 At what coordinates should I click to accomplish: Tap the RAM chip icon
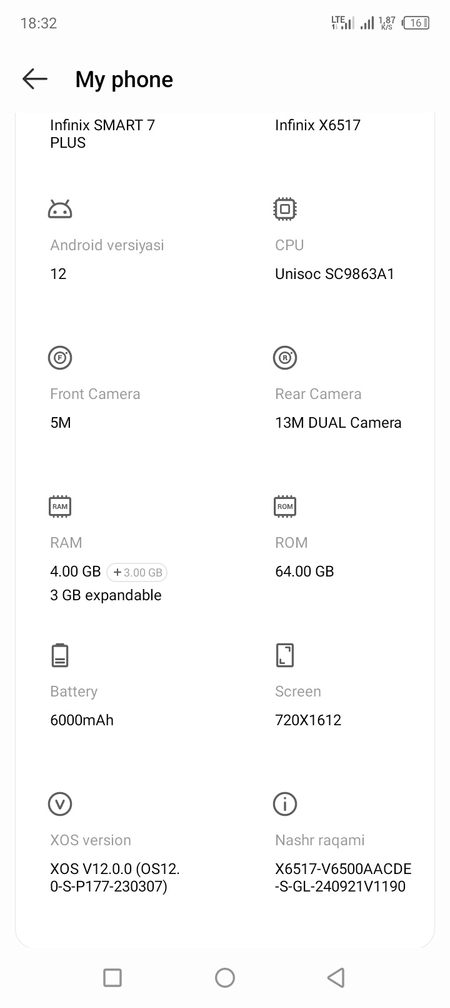(x=60, y=507)
